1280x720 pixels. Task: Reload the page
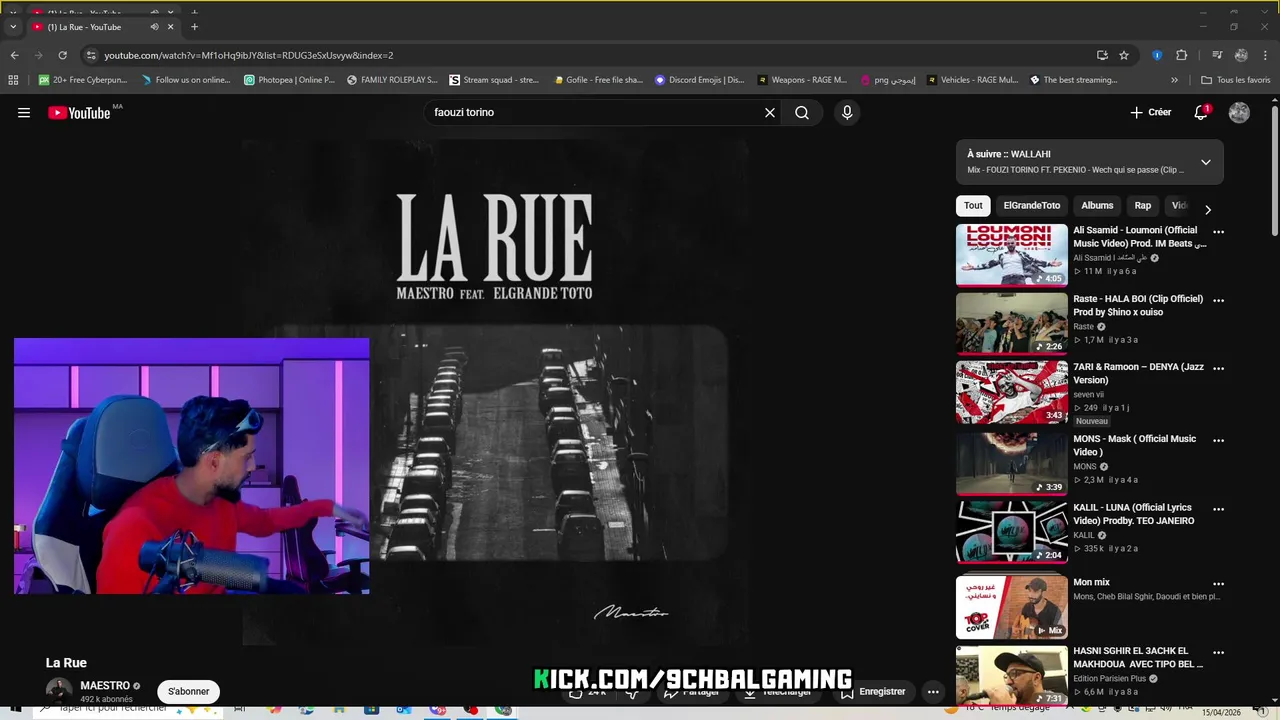coord(62,55)
